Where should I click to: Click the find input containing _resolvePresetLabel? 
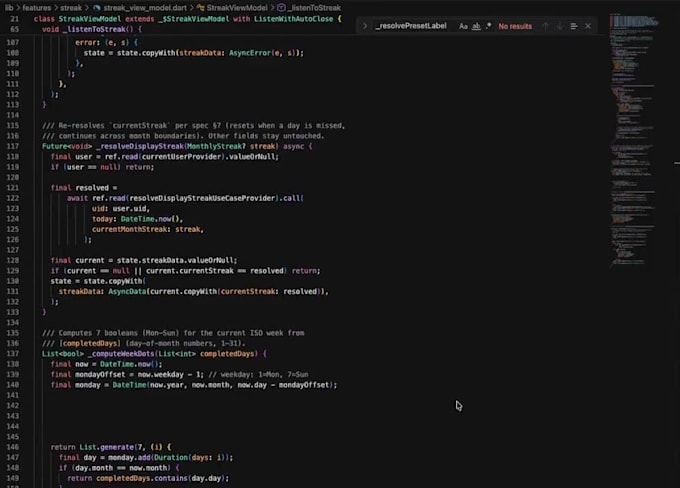click(411, 26)
